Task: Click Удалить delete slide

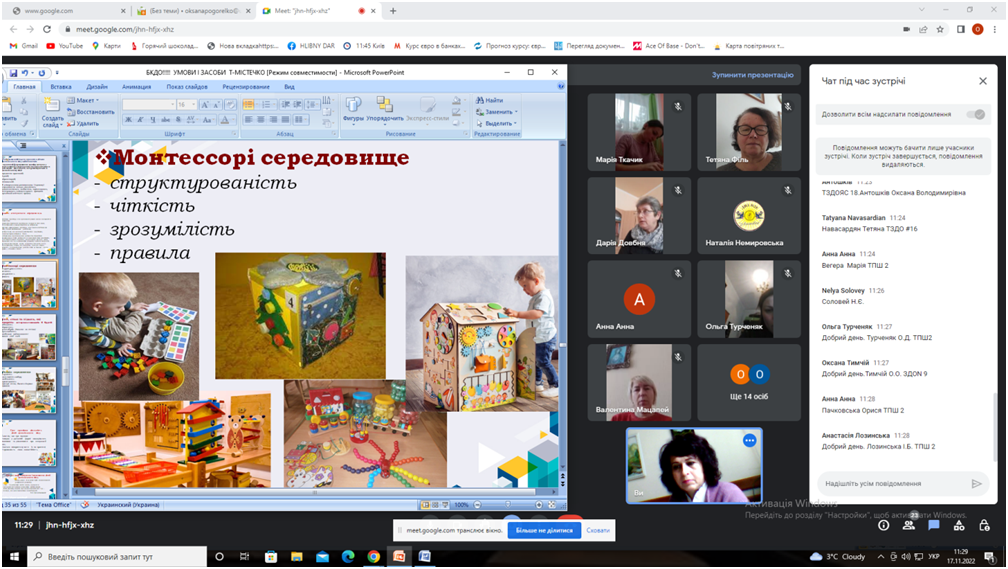Action: [x=83, y=123]
